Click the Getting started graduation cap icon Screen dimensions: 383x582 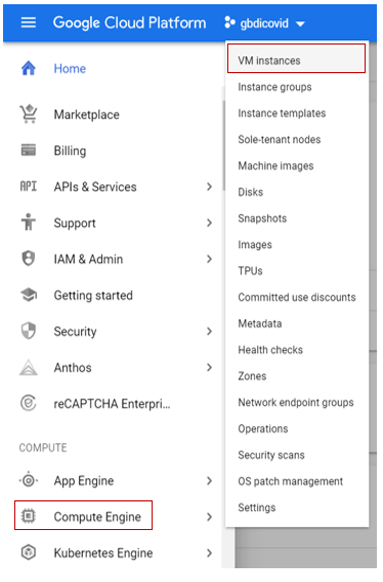(28, 295)
